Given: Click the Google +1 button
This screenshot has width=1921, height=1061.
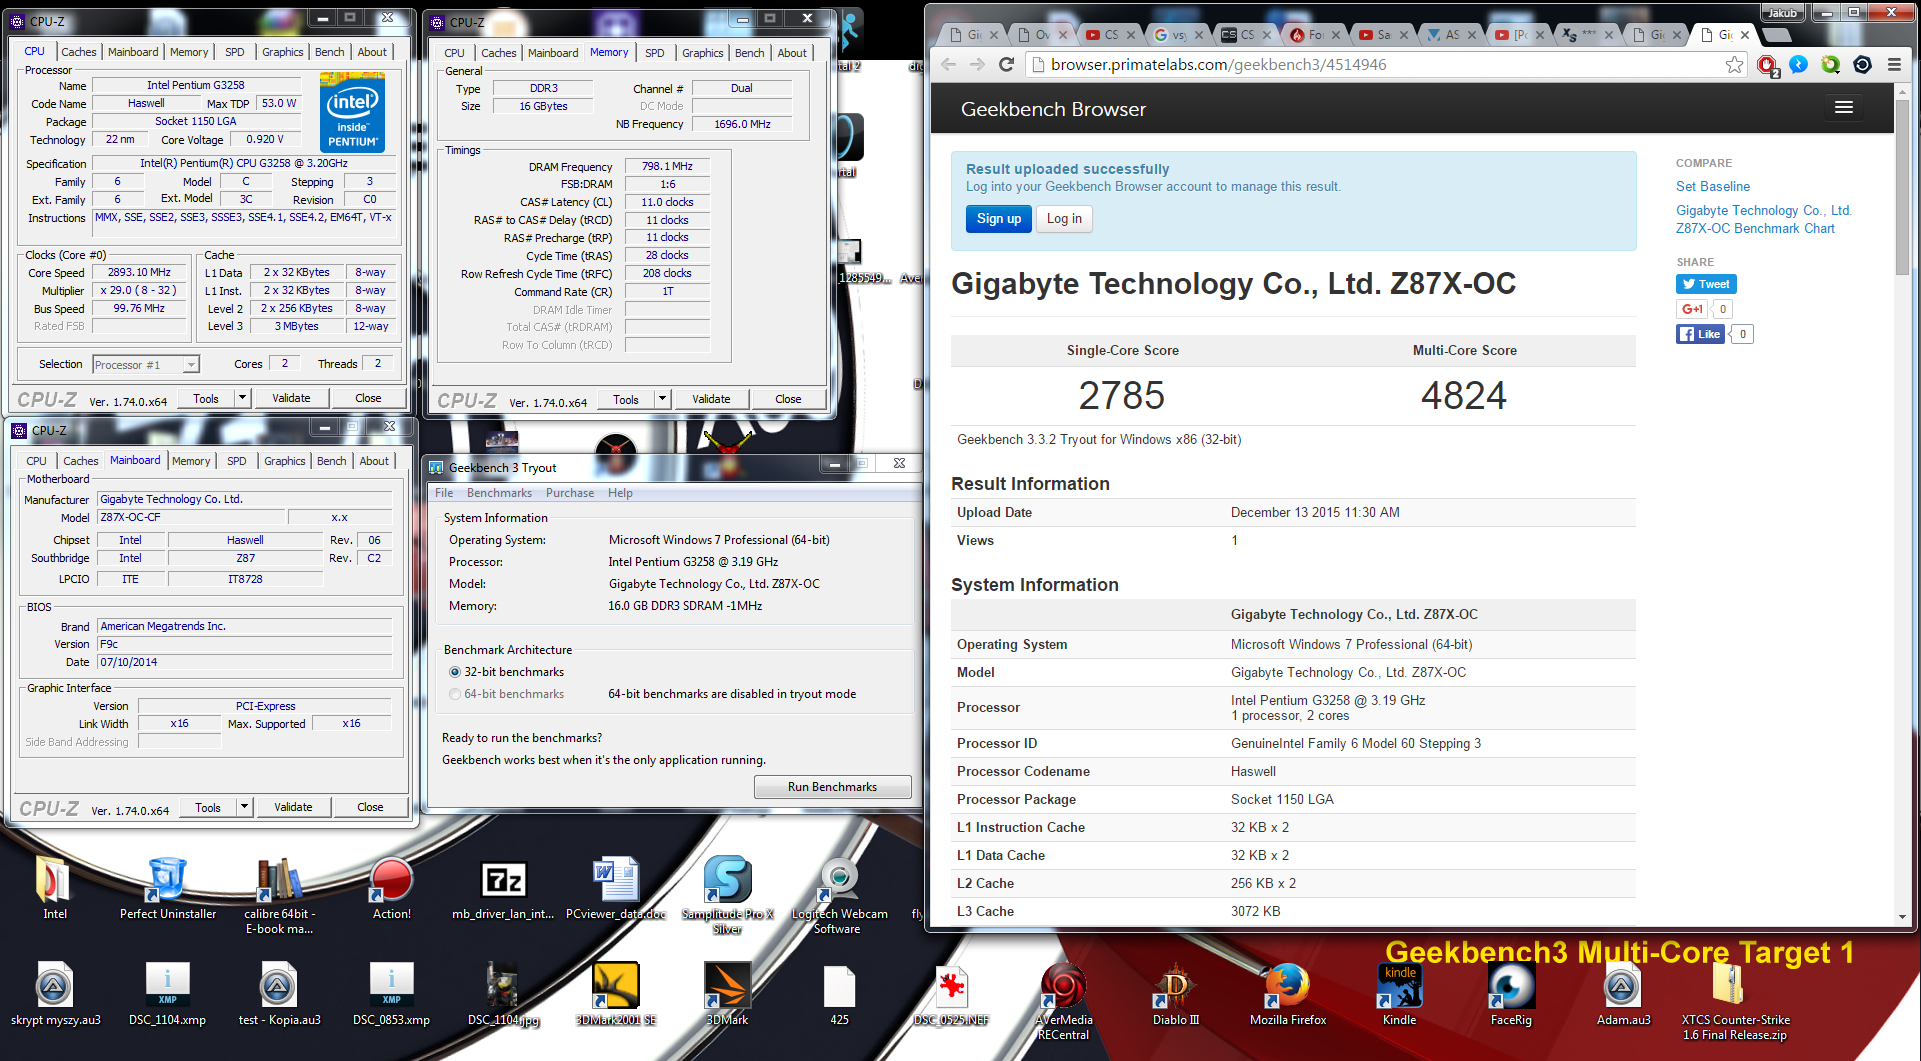Looking at the screenshot, I should [x=1692, y=309].
